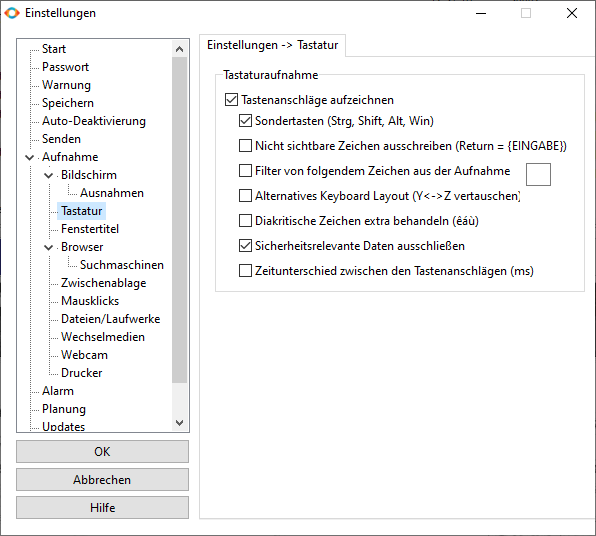This screenshot has height=536, width=596.
Task: Uncheck Tastenanschläge aufzeichnen checkbox
Action: [x=231, y=100]
